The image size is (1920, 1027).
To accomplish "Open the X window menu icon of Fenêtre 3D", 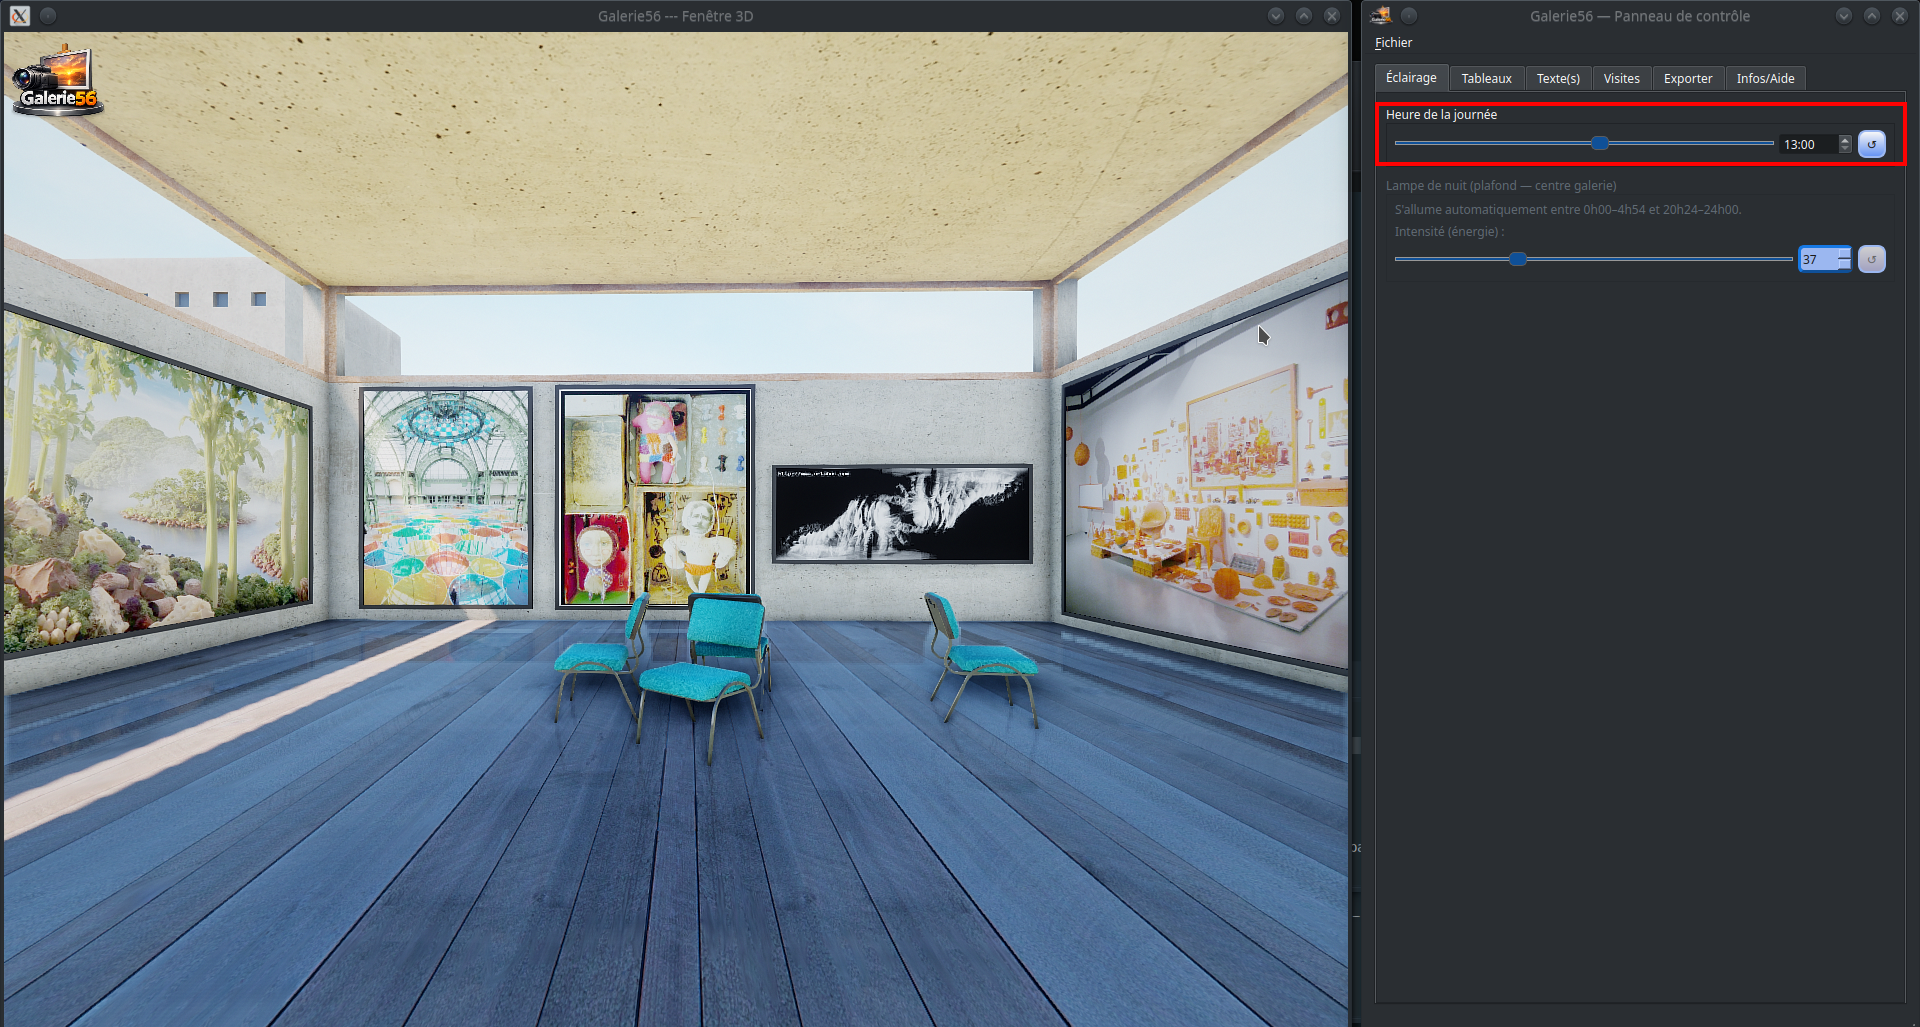I will point(20,16).
